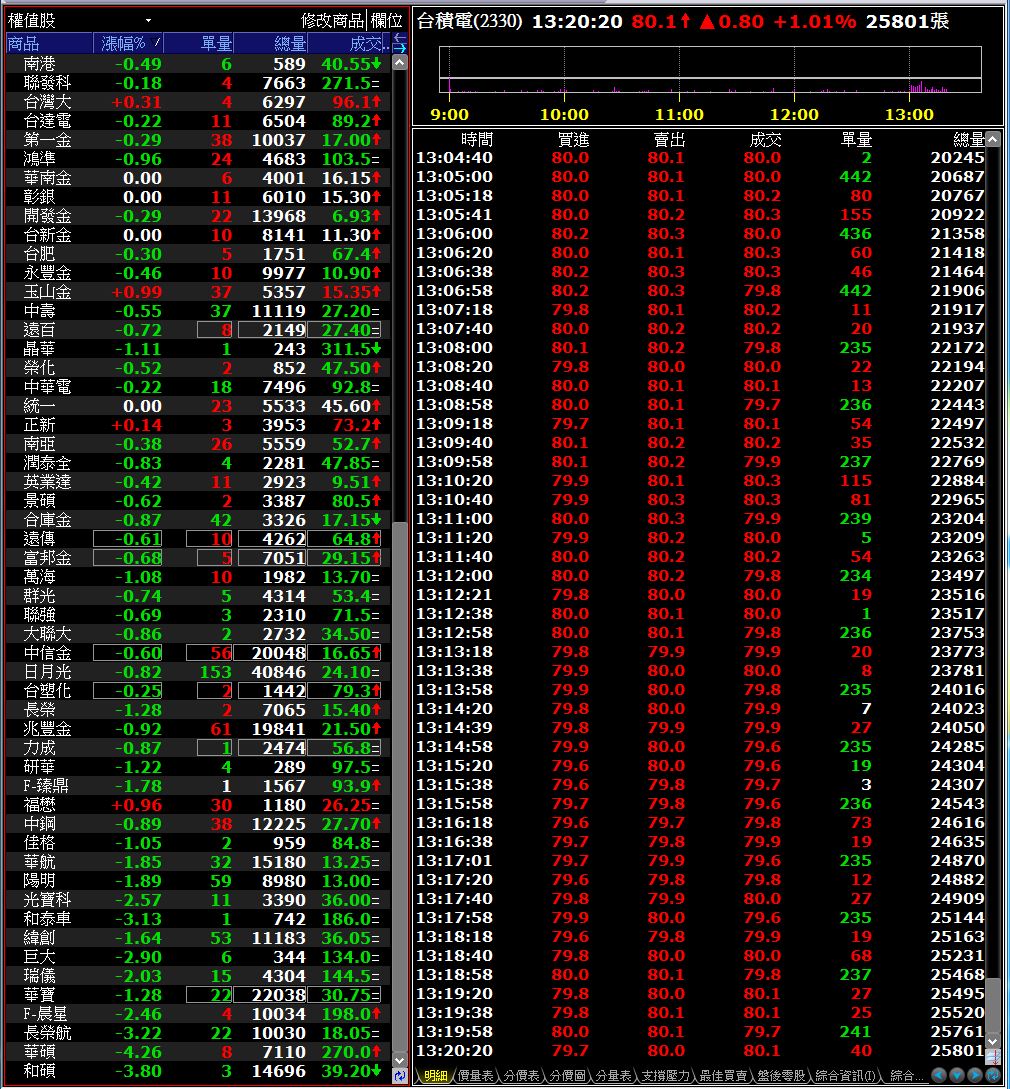The height and width of the screenshot is (1089, 1010).
Task: Open the 權值股 watchlist dropdown arrow
Action: 148,21
